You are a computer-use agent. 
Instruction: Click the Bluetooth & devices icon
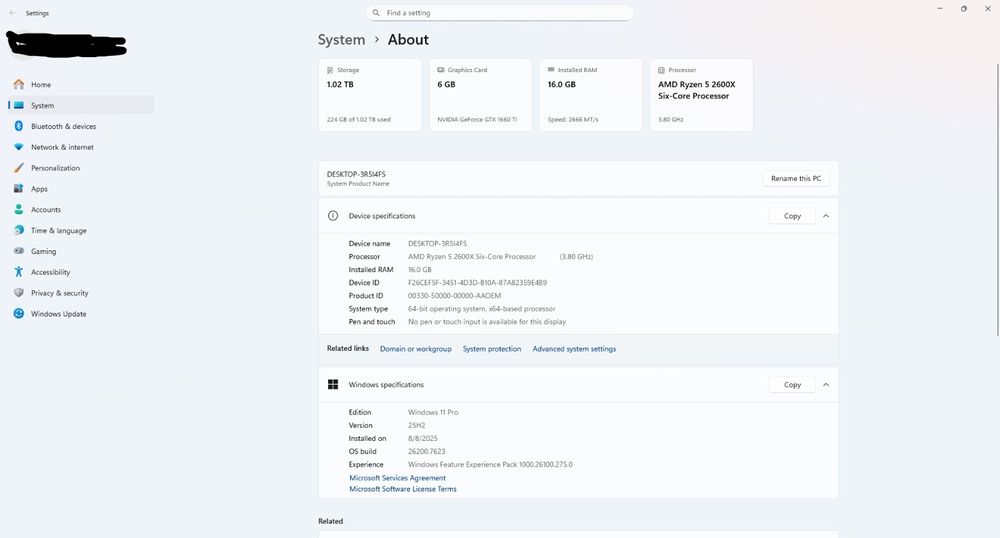[x=19, y=127]
